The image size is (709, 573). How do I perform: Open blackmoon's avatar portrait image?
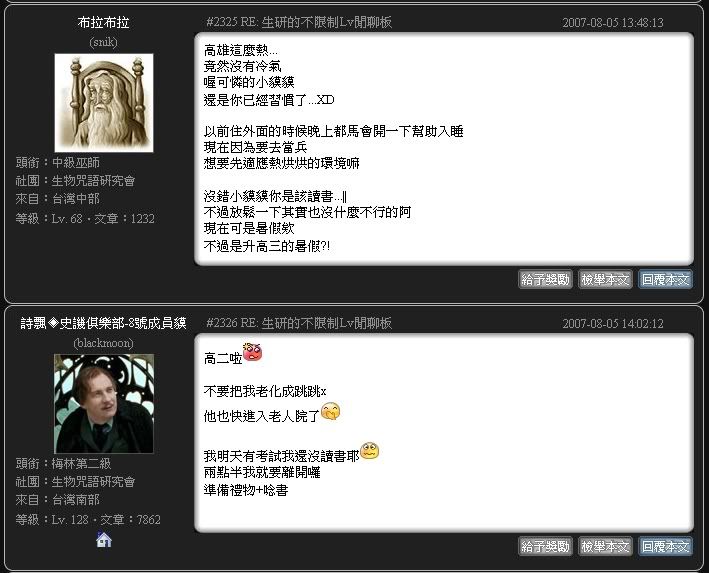pos(104,404)
